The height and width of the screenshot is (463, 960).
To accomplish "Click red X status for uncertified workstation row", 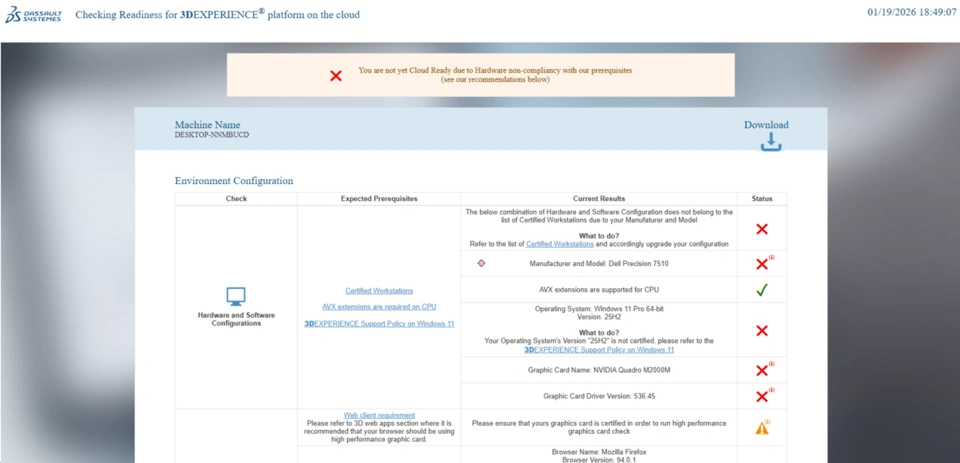I will point(762,229).
